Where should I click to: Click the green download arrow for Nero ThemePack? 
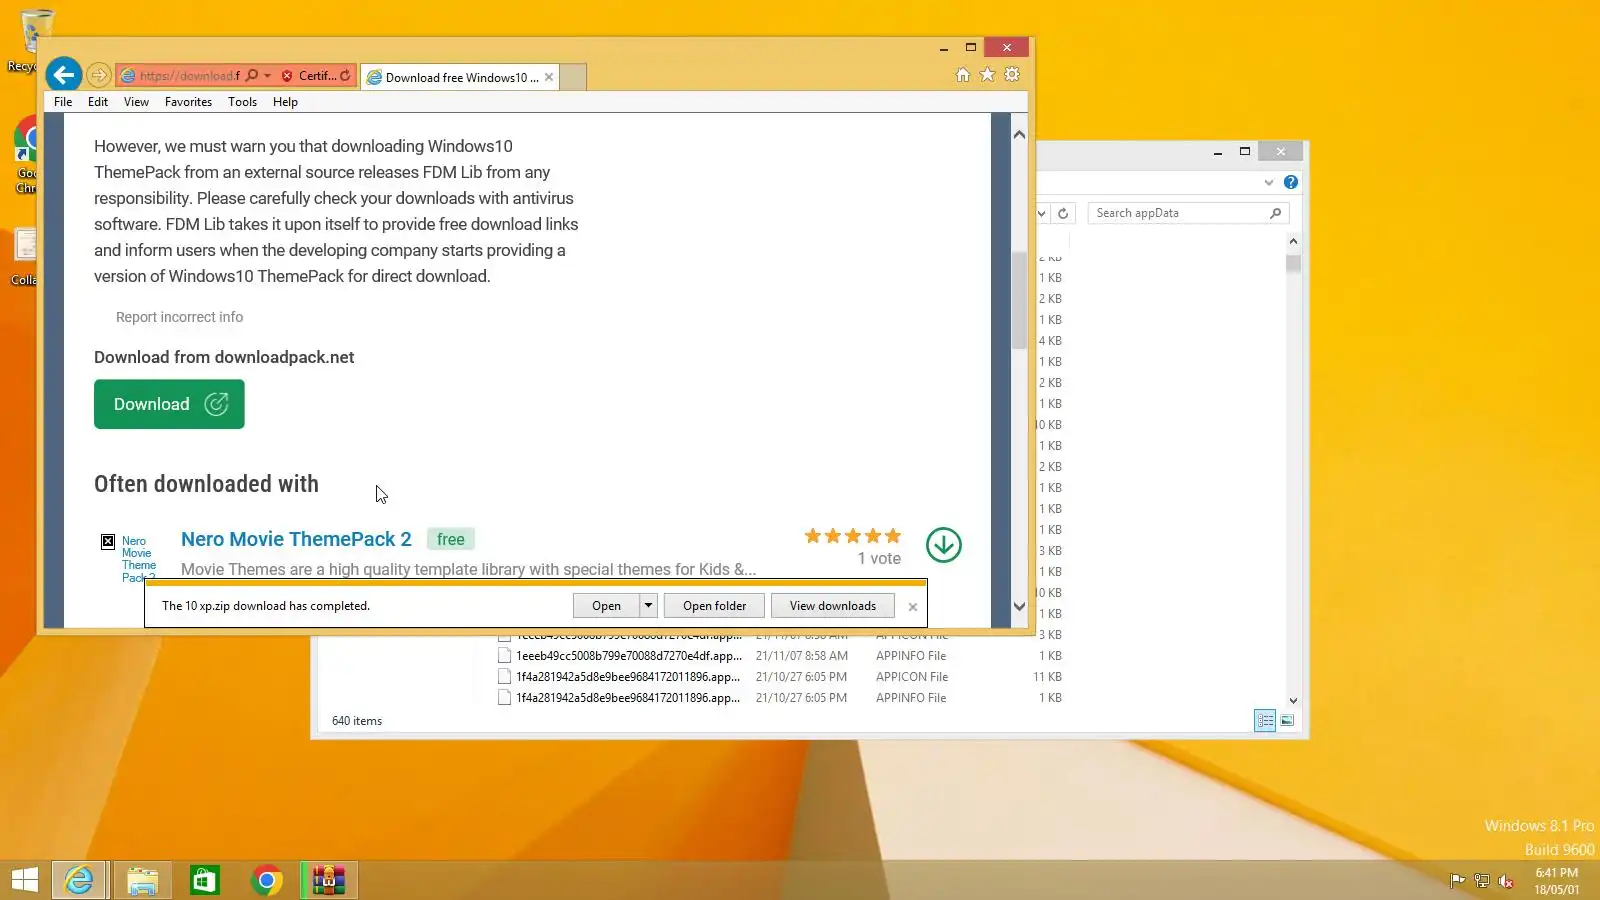click(x=943, y=545)
